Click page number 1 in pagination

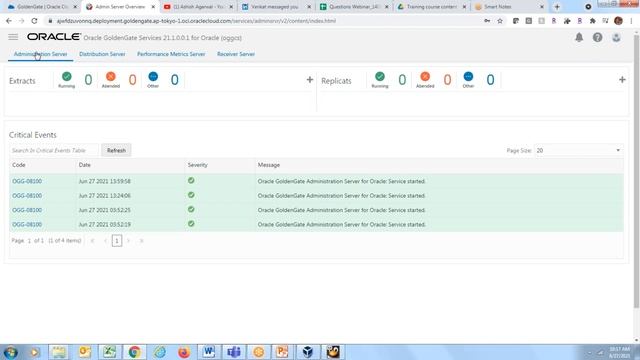(117, 241)
